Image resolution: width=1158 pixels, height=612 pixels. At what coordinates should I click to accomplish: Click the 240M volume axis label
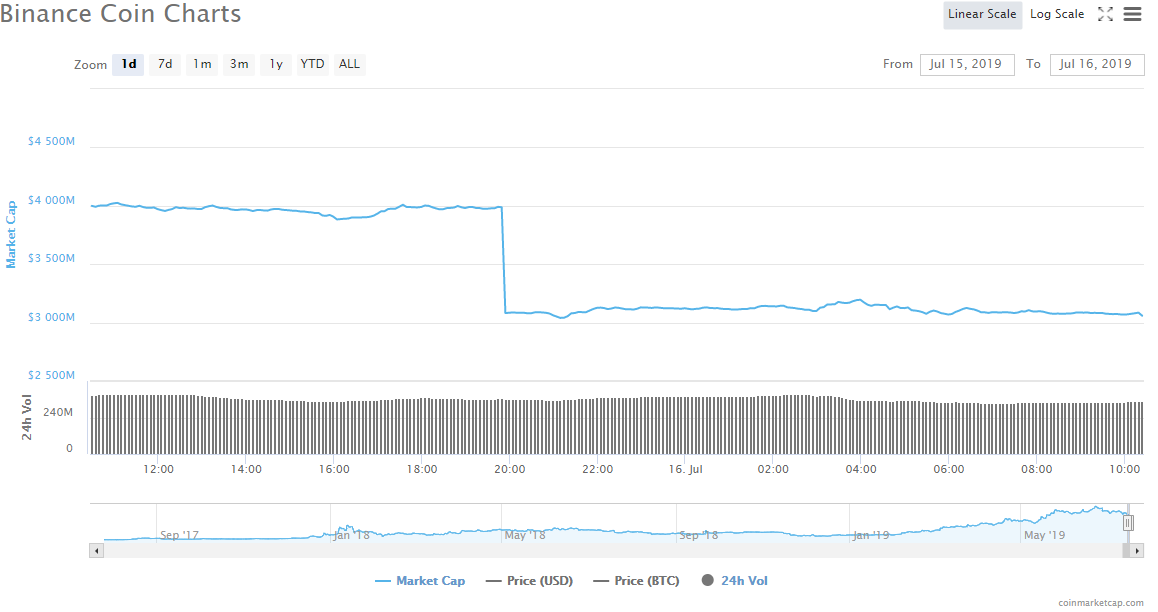click(58, 412)
